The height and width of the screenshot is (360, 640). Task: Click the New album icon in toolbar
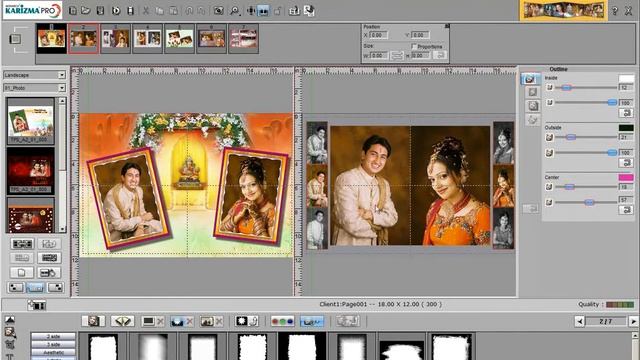tap(73, 11)
